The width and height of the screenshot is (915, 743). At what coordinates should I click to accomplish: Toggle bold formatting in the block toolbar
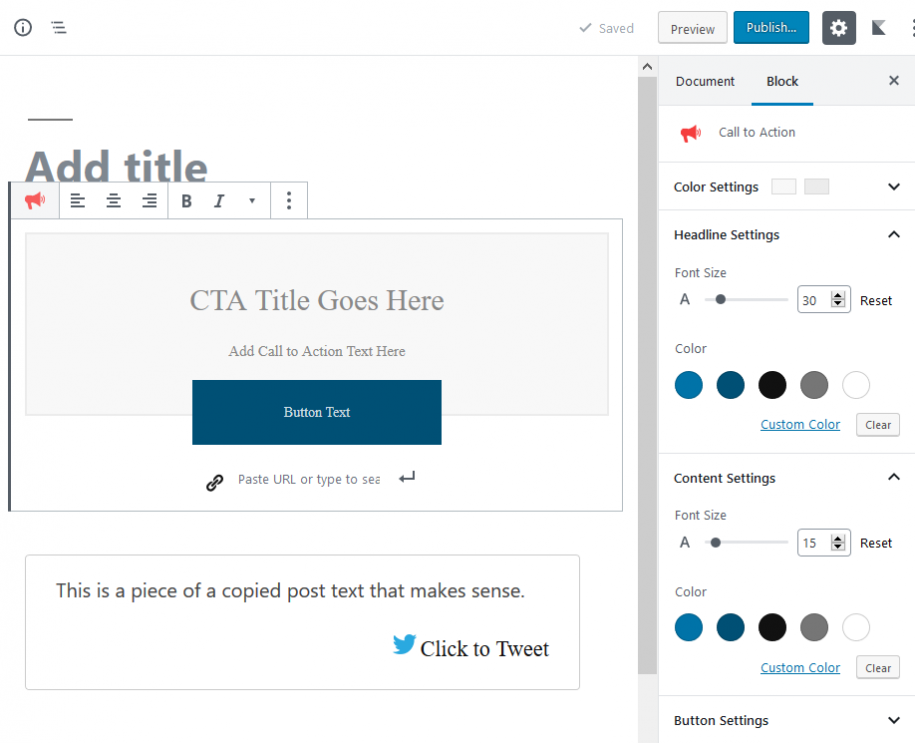pos(186,200)
